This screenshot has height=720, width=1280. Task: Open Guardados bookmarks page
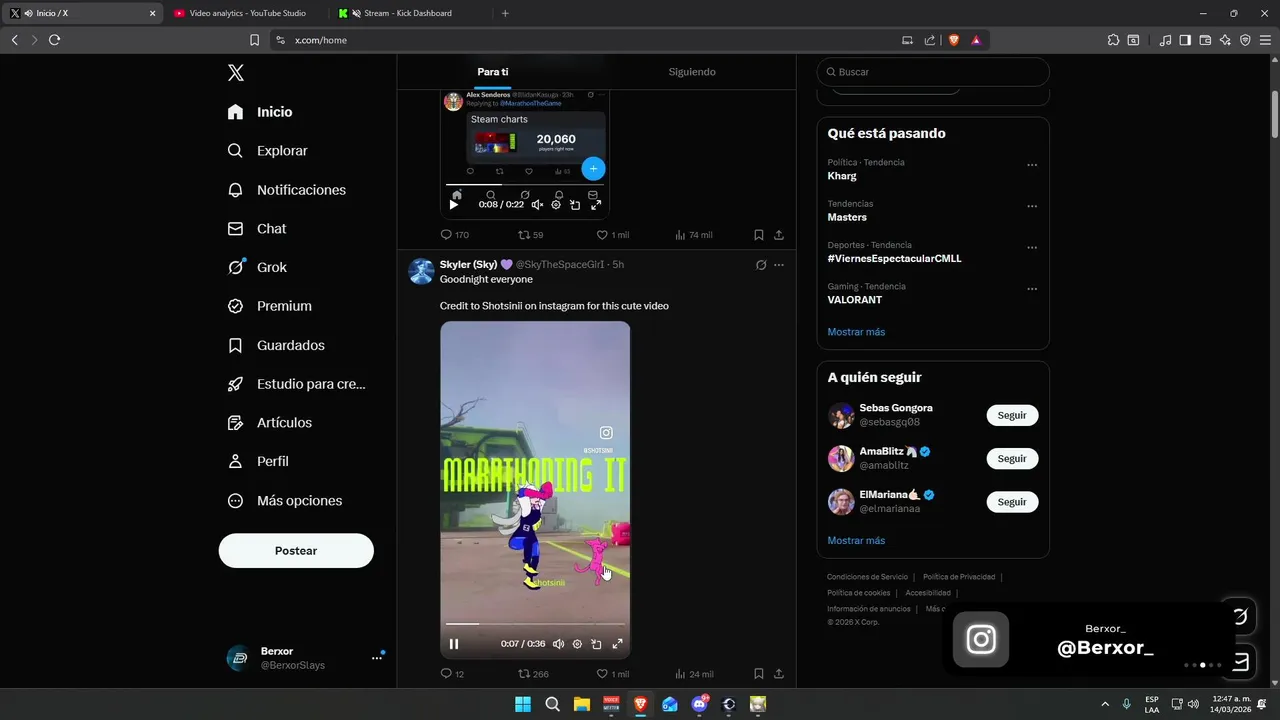(276, 345)
